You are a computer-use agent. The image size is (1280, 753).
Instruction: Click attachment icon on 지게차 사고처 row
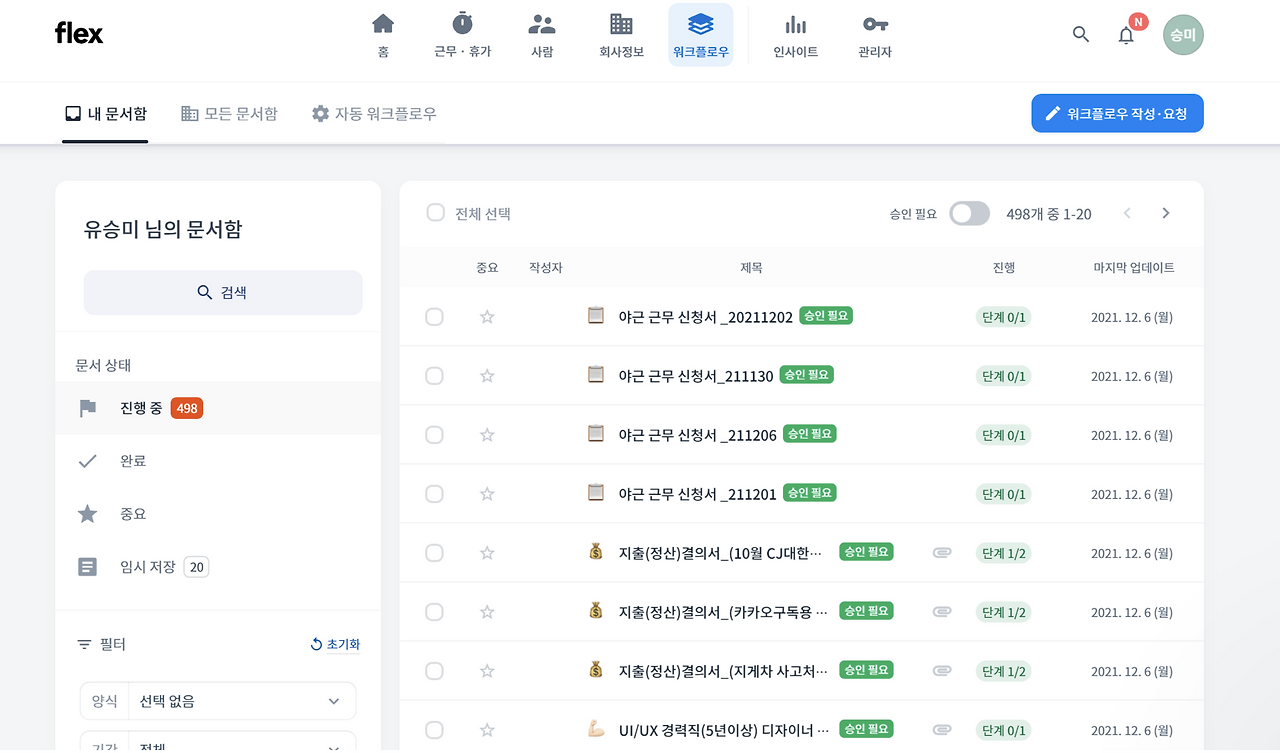point(942,670)
